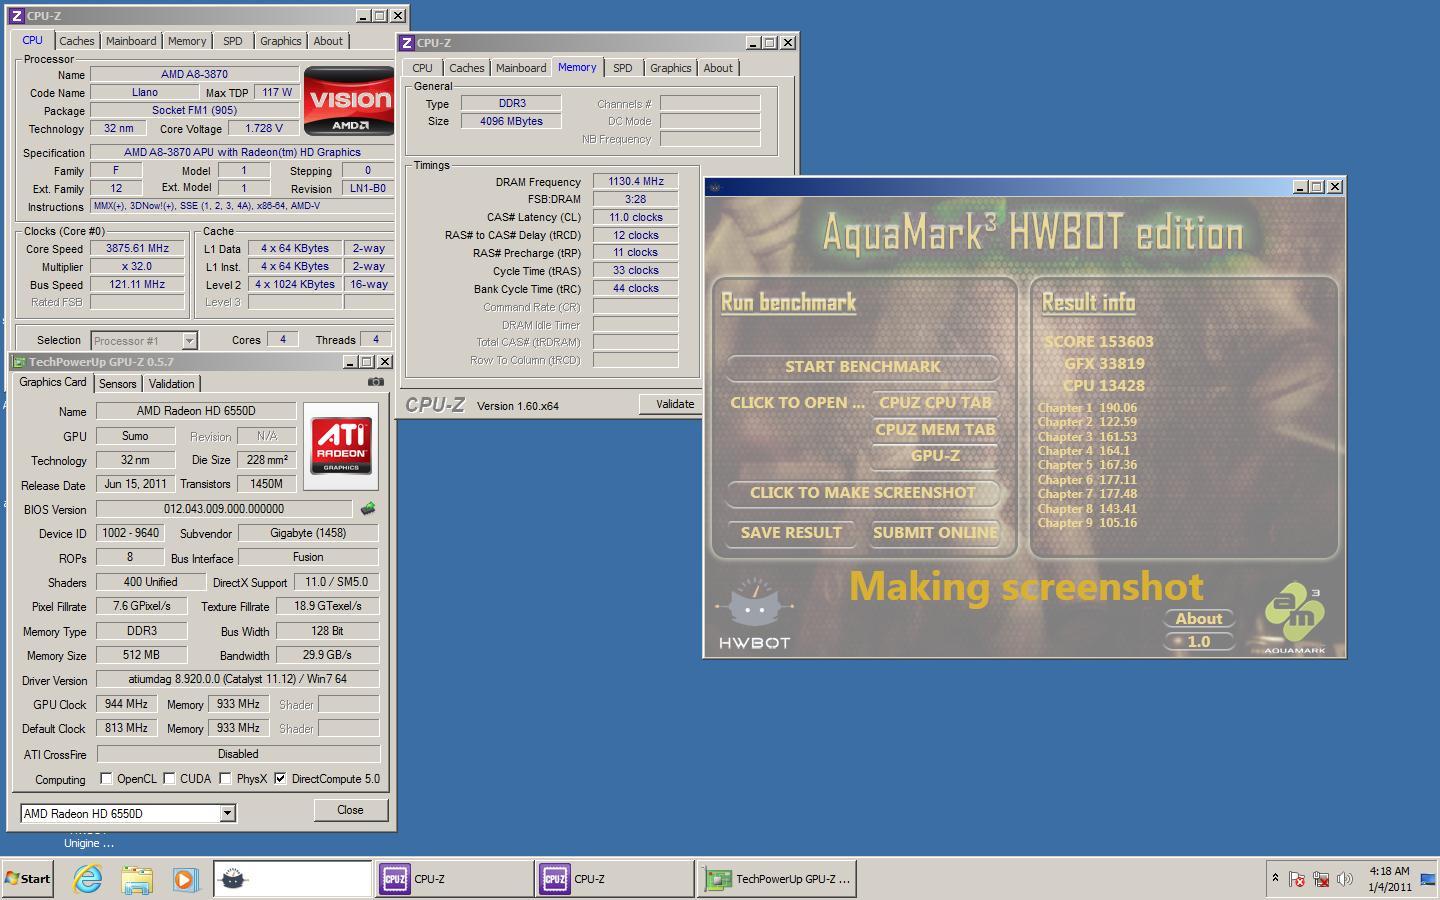Open the CPU tab in CPU-Z Memory window
Viewport: 1440px width, 900px height.
point(422,68)
